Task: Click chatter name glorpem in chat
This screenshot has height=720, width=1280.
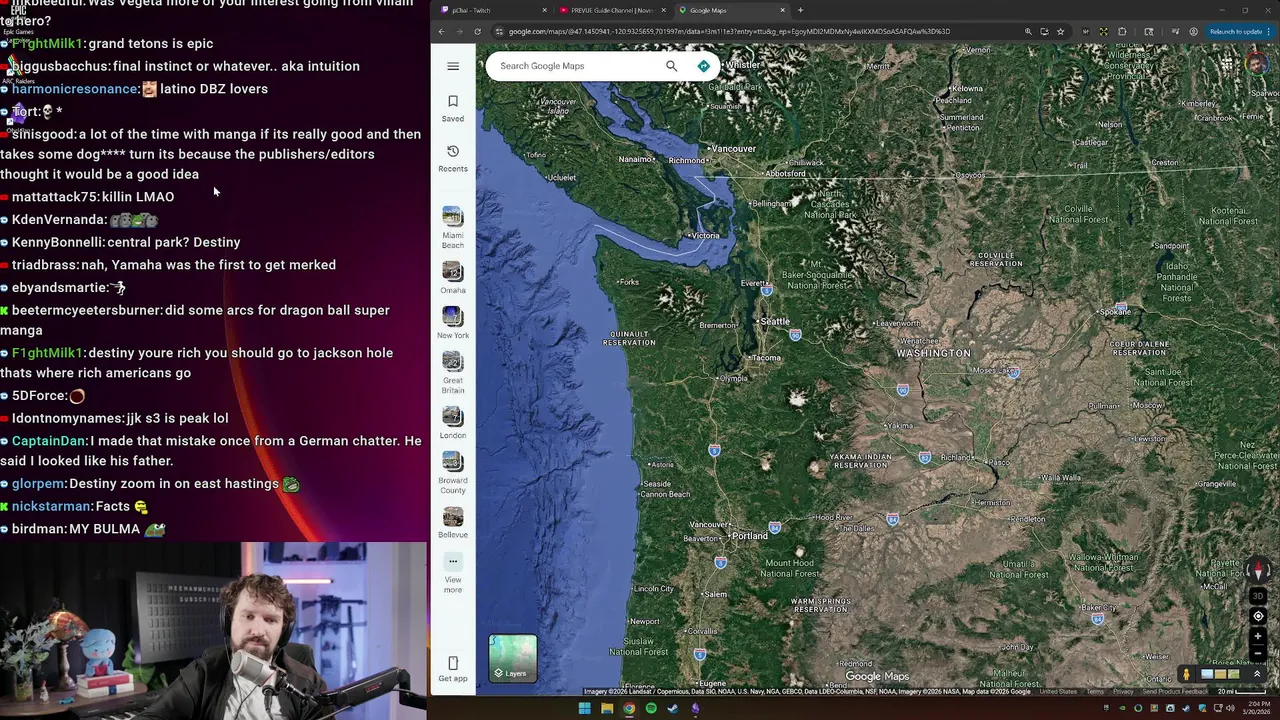Action: (x=38, y=484)
